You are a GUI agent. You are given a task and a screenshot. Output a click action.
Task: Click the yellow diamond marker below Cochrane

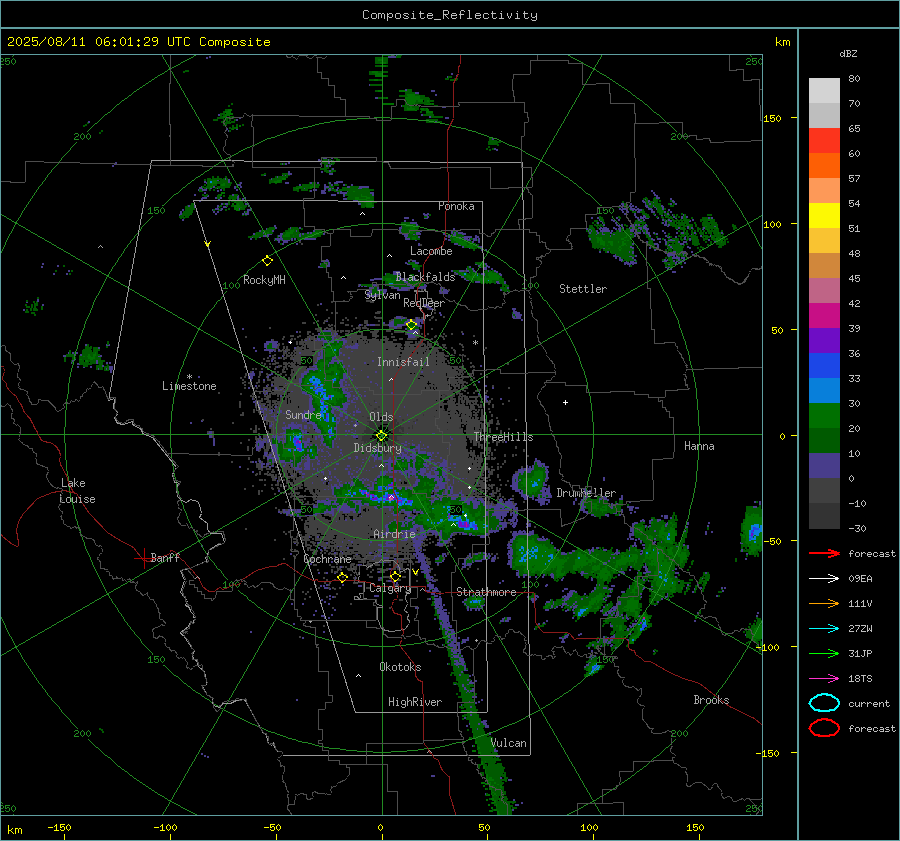342,577
